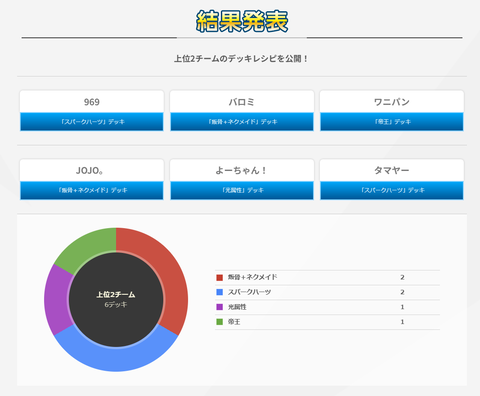480x396 pixels.
Task: Click the red legend color swatch
Action: [x=219, y=277]
